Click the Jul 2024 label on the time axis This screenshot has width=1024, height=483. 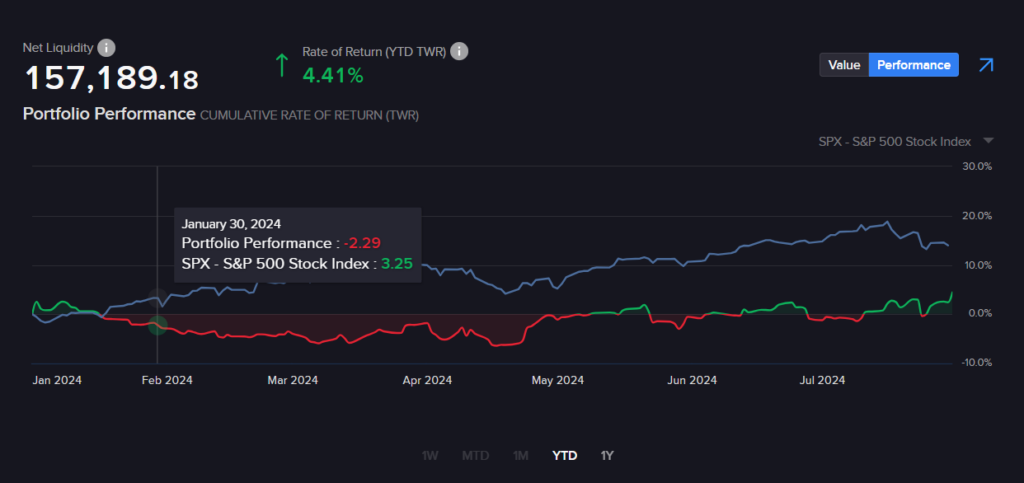[824, 380]
